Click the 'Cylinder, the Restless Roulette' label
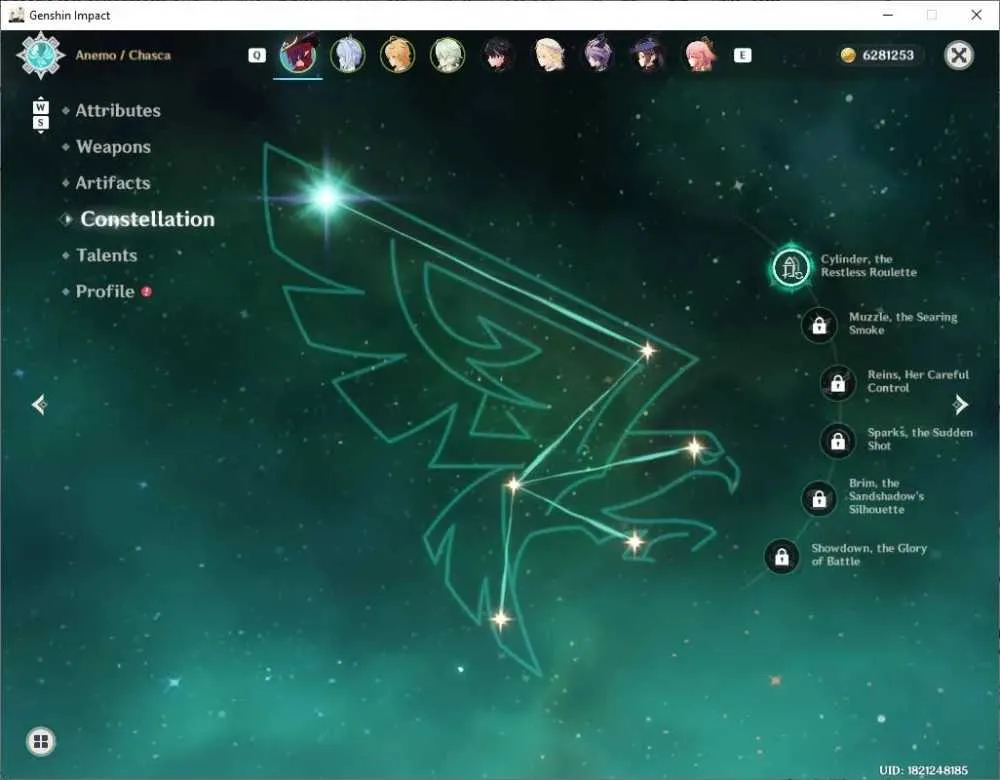 (x=869, y=265)
